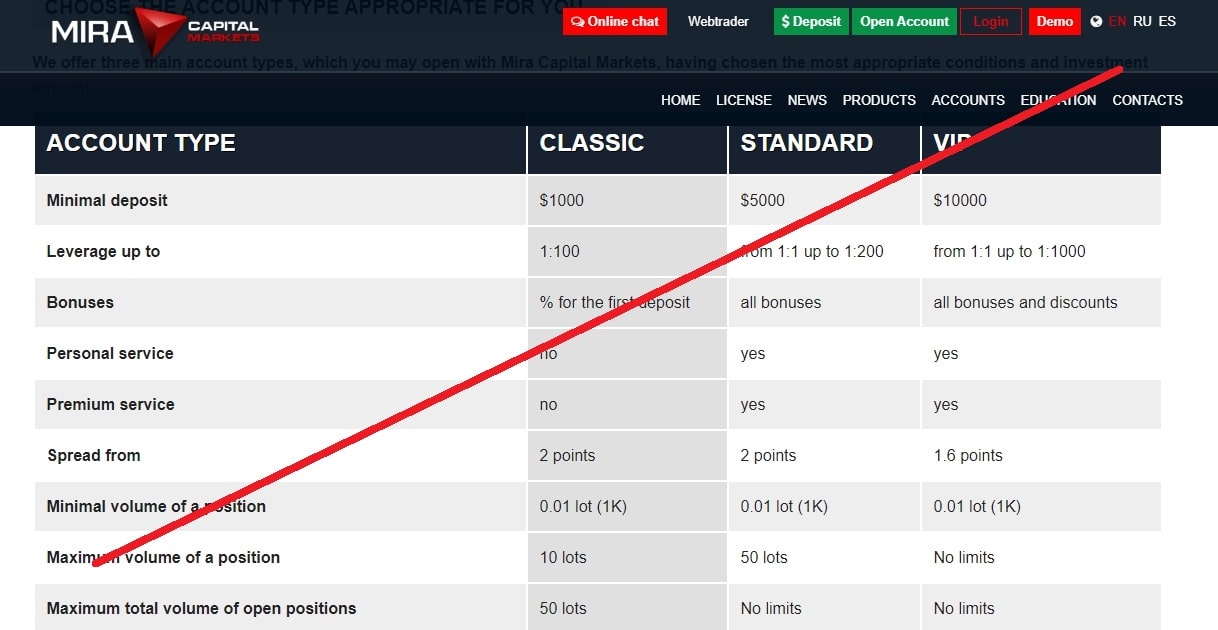Click the Leverage up to row label
This screenshot has width=1218, height=630.
pyautogui.click(x=103, y=251)
